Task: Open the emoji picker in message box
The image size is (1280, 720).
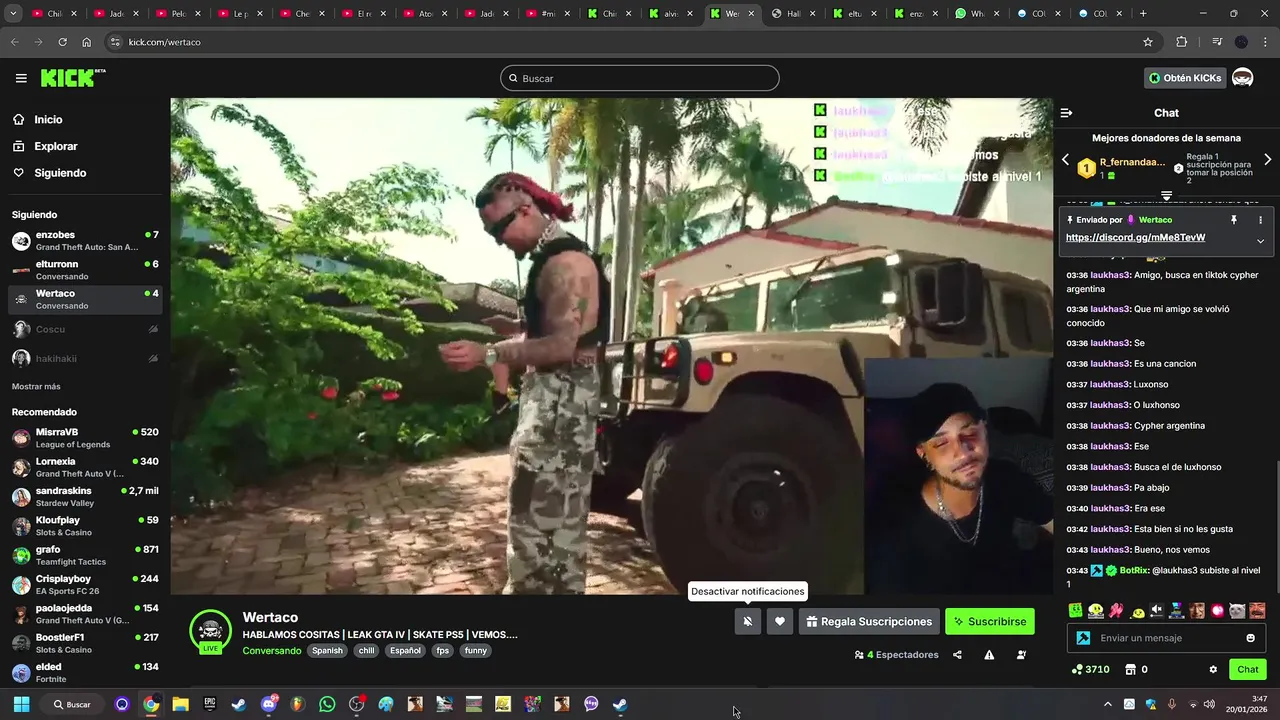Action: tap(1250, 638)
